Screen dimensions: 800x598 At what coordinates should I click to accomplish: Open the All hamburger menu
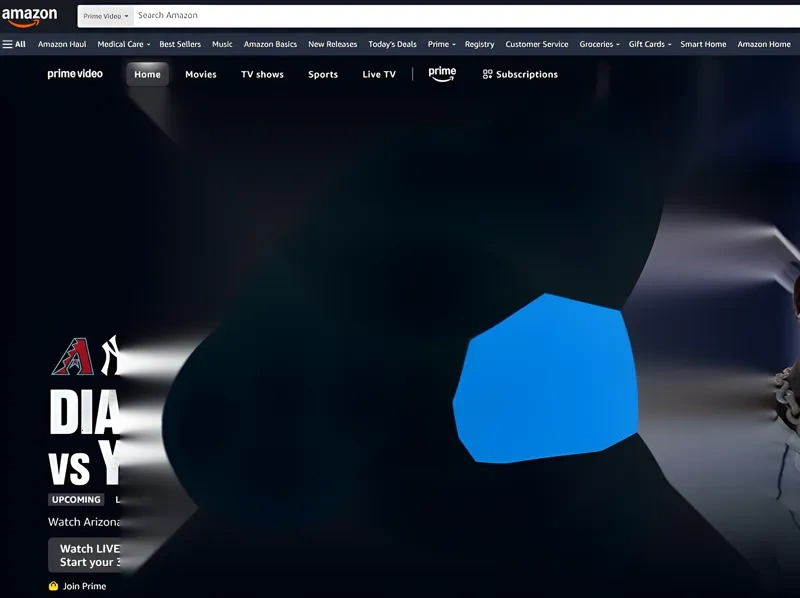pos(14,44)
